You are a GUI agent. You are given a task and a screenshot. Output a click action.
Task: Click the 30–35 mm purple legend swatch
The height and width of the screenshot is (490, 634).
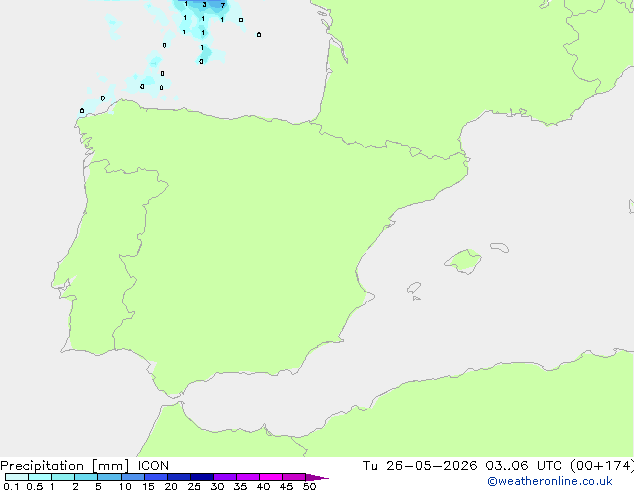point(225,477)
